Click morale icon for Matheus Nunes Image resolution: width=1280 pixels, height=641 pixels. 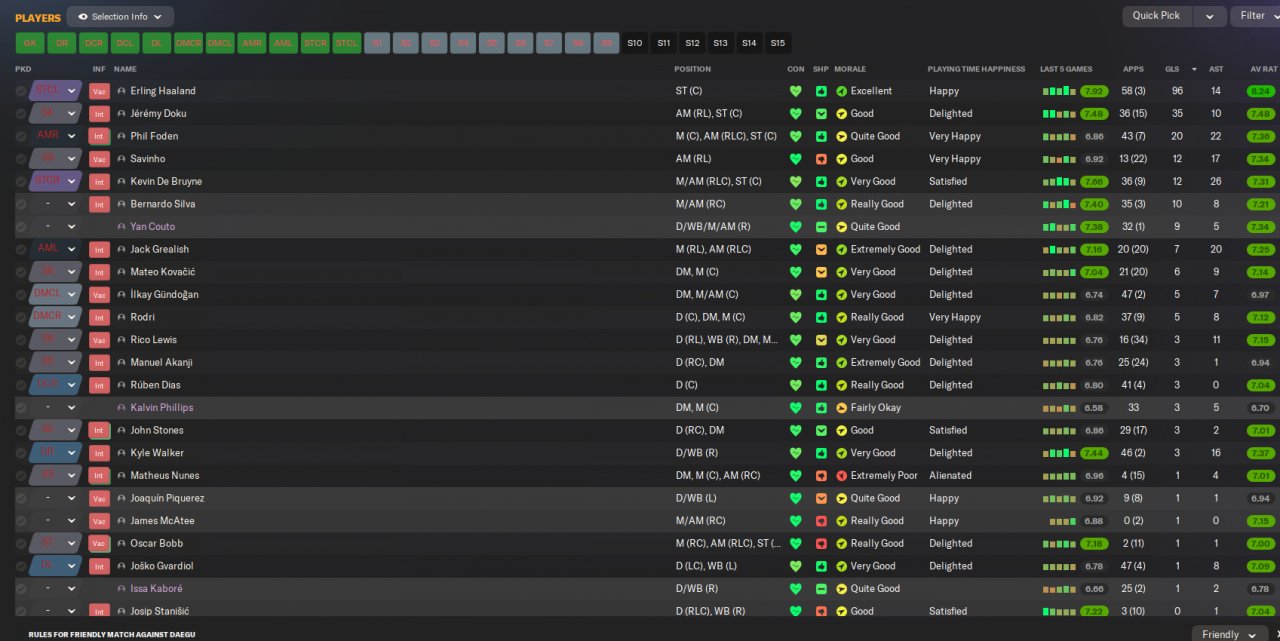pyautogui.click(x=841, y=476)
